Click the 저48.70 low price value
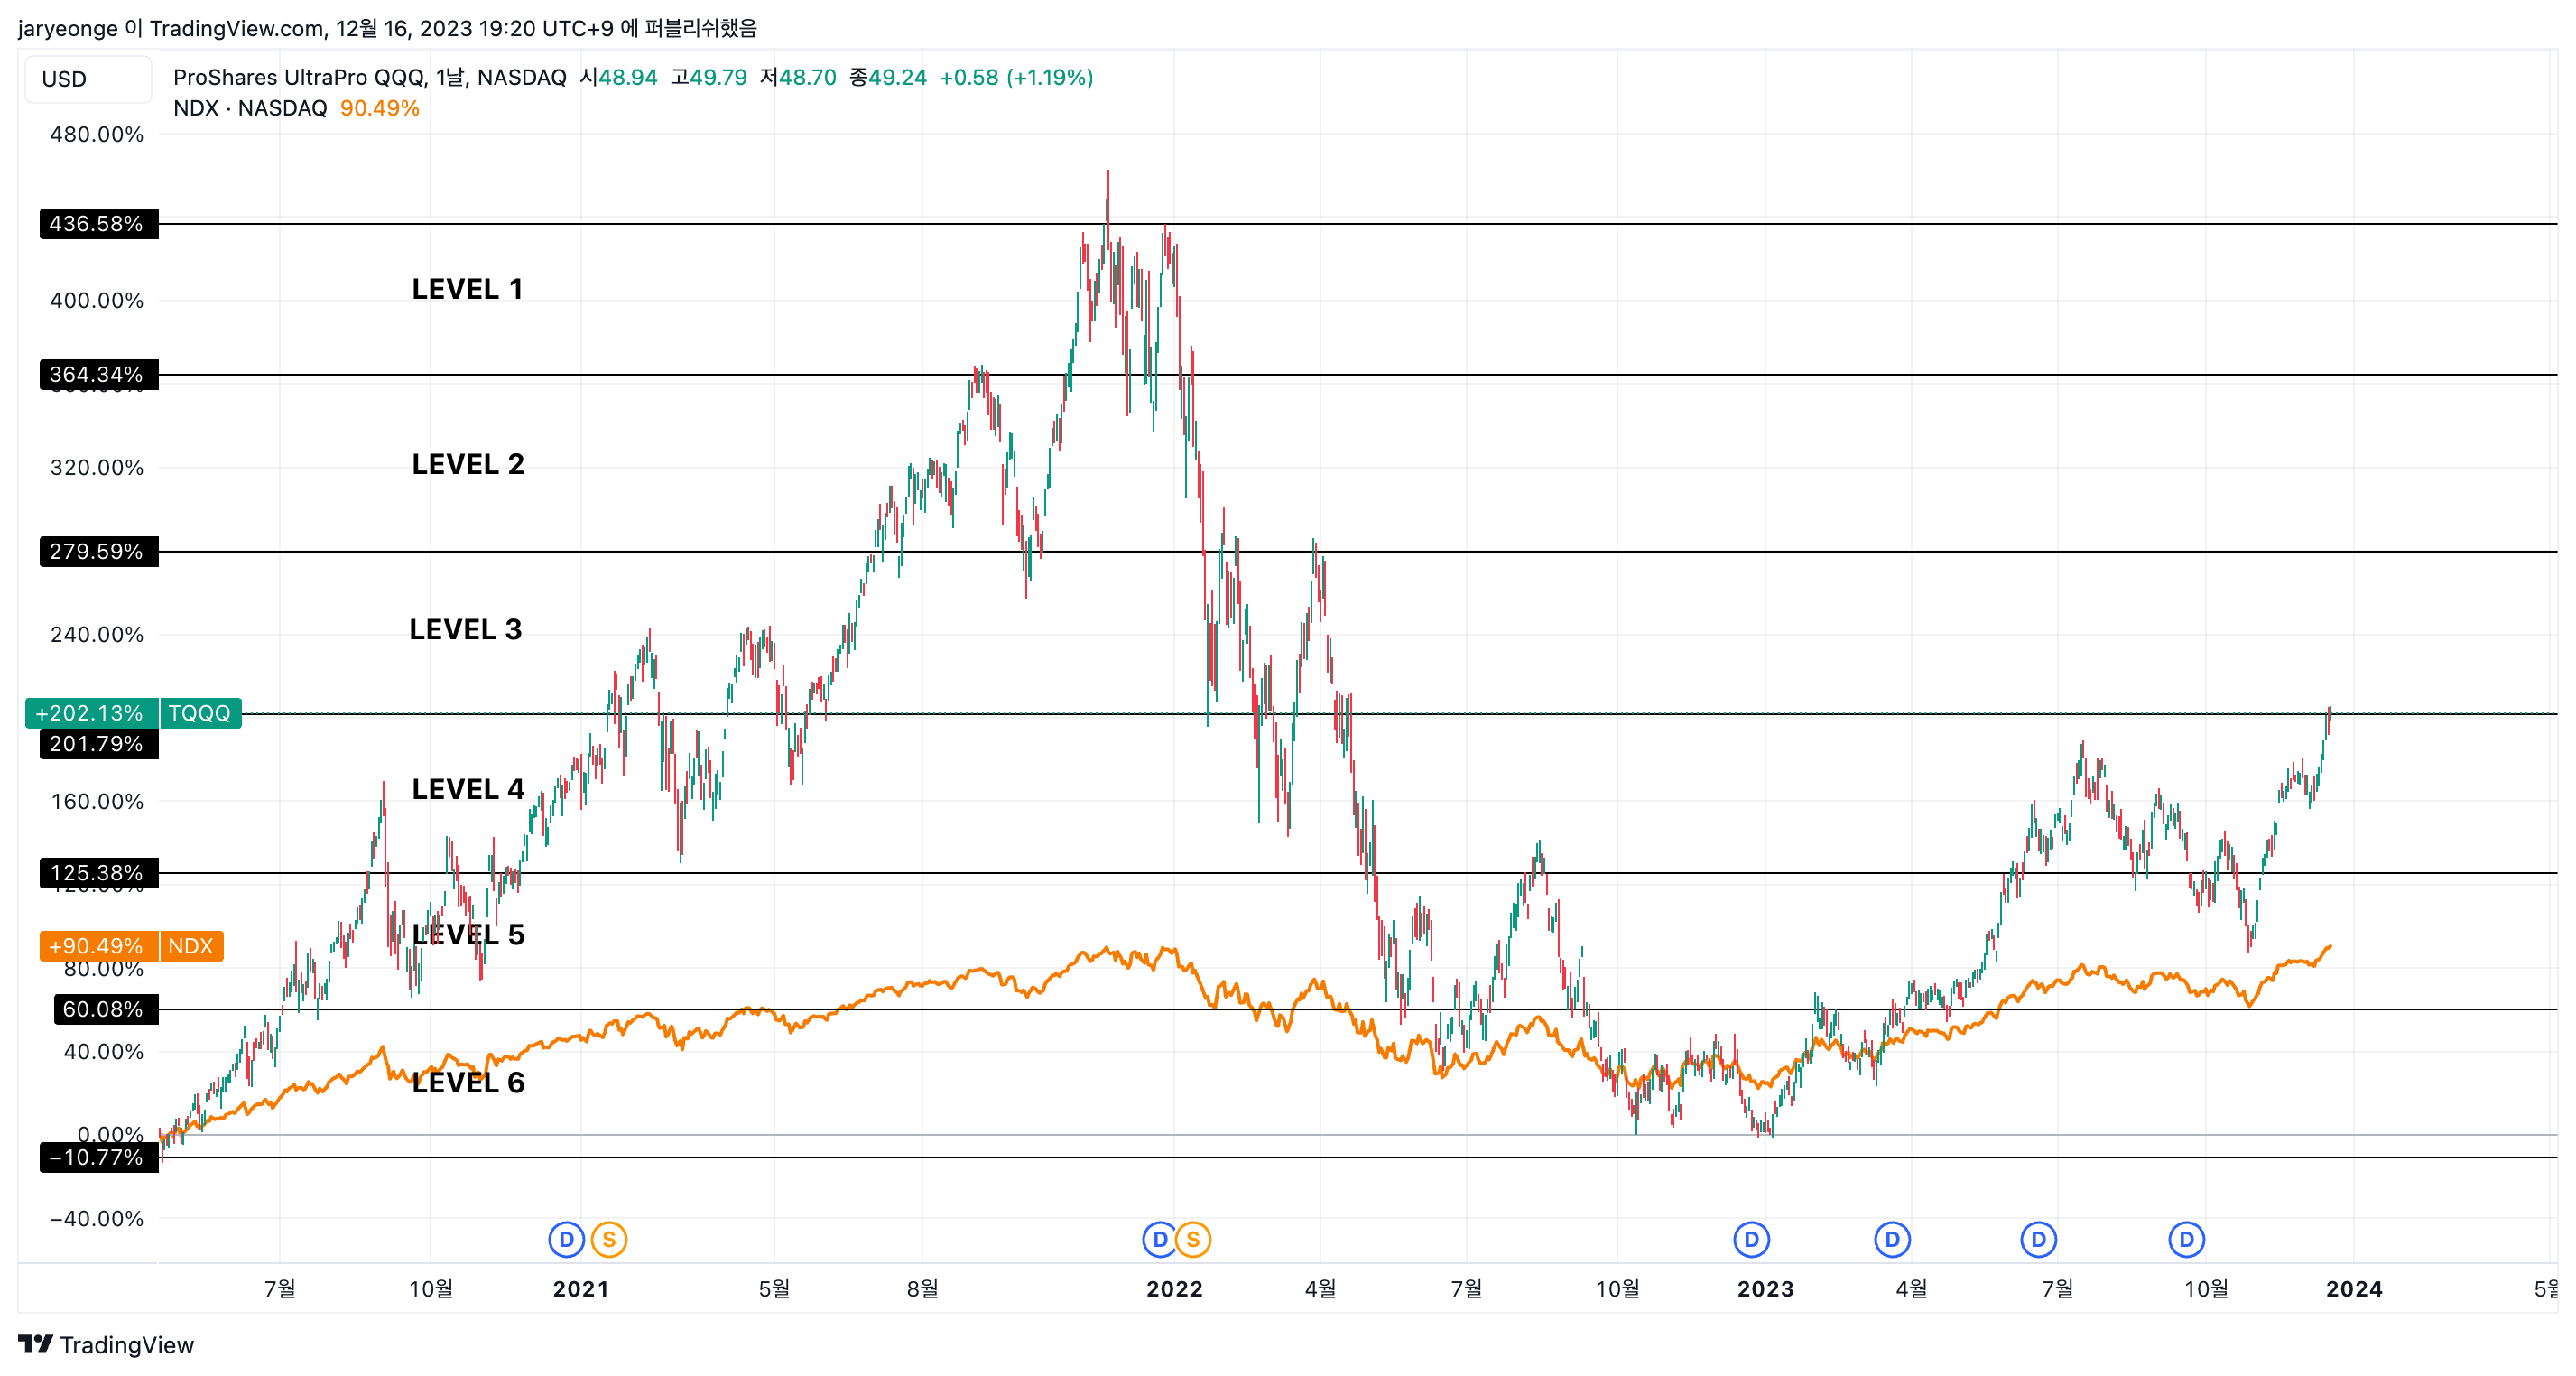 [x=798, y=77]
